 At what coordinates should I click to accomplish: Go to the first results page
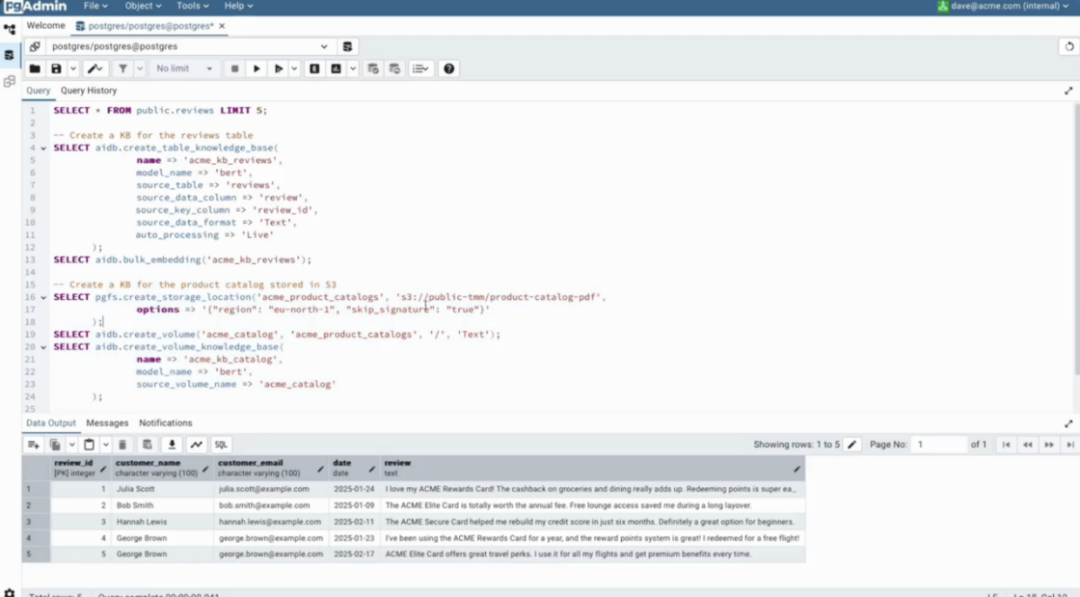pos(1006,445)
